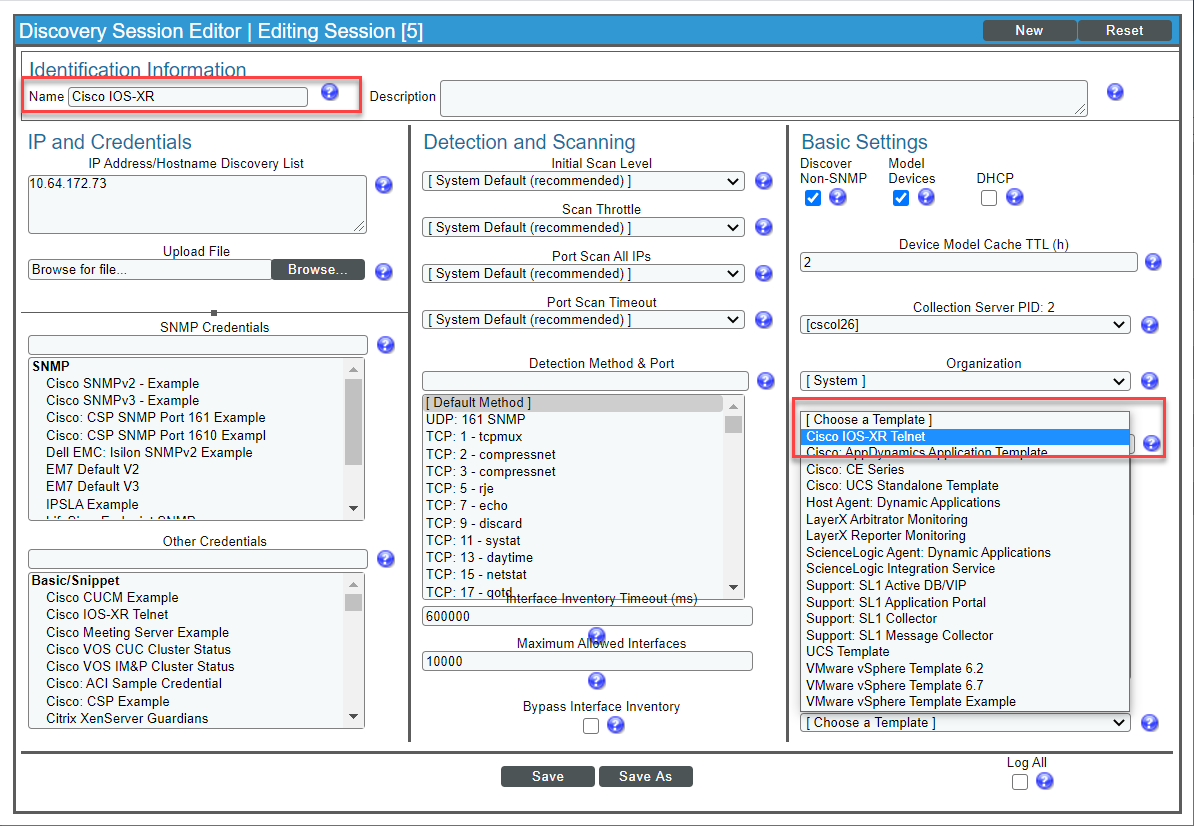Click the Reset button
Screen dimensions: 1194x826
[1125, 30]
